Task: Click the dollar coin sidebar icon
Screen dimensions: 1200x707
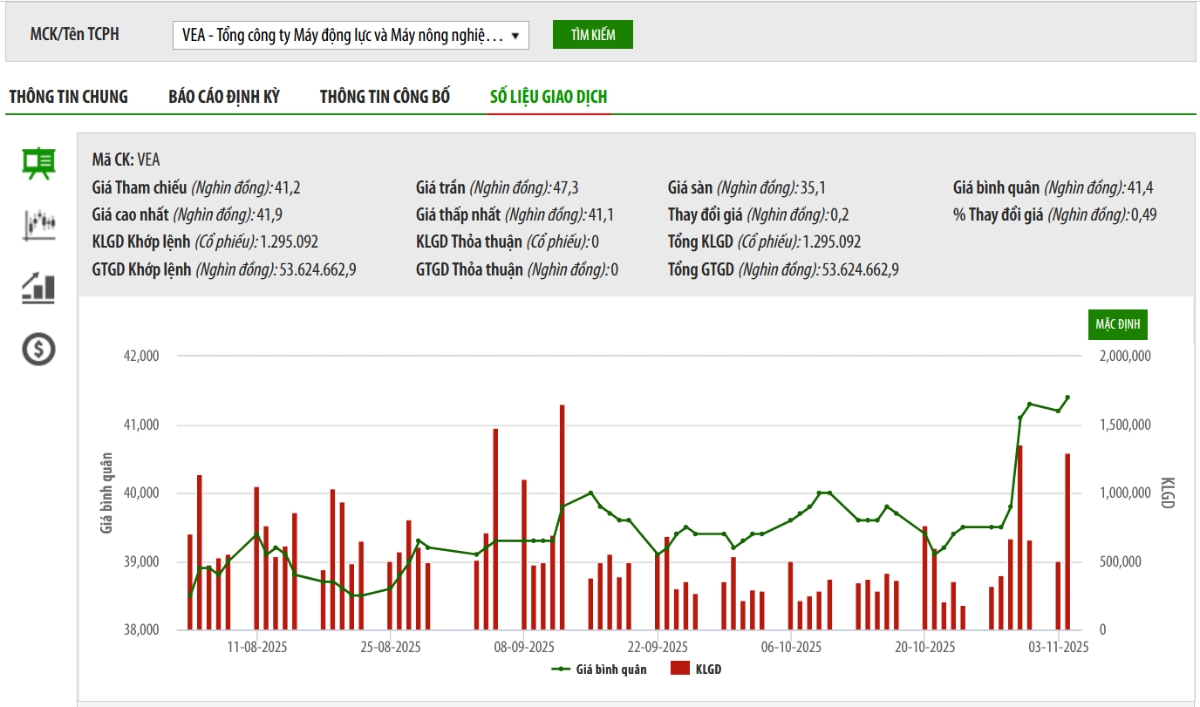Action: [x=39, y=349]
